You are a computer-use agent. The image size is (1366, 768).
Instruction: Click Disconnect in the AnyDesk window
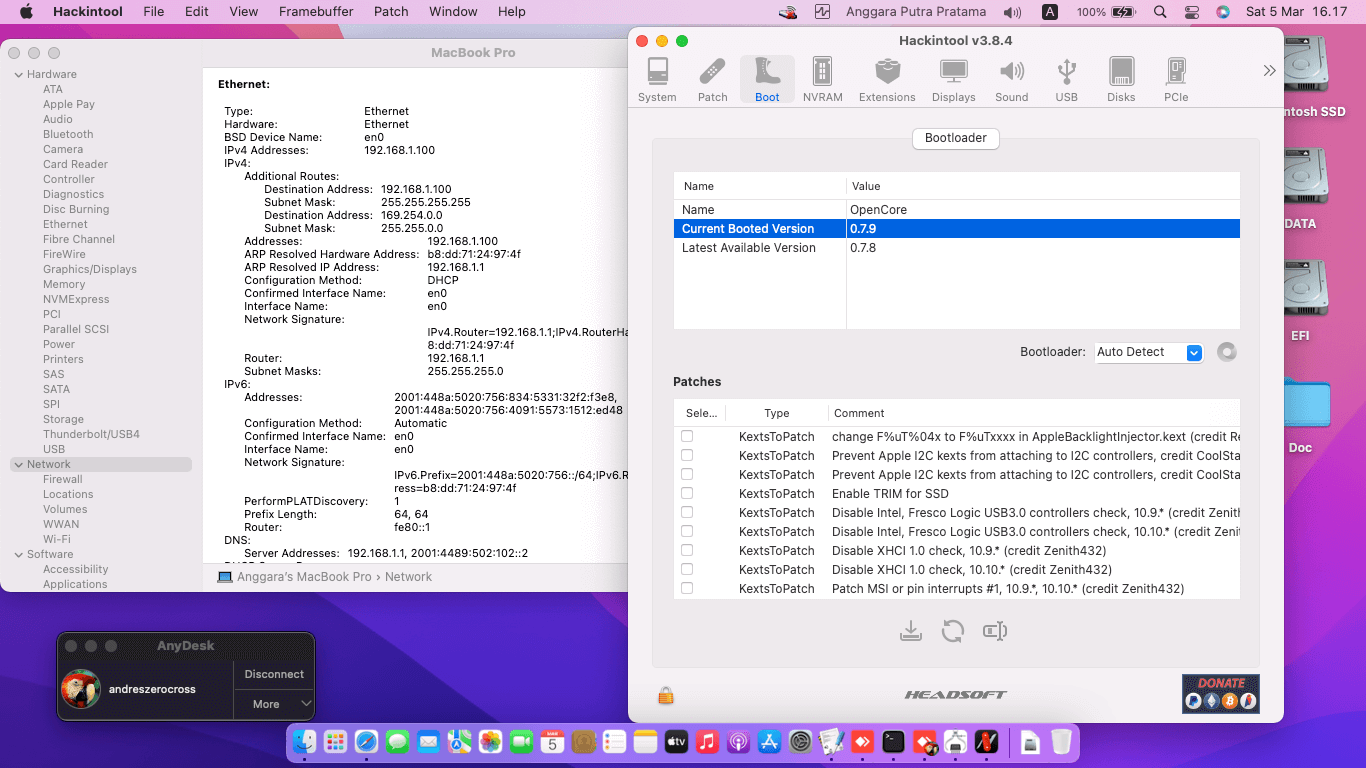click(x=274, y=674)
